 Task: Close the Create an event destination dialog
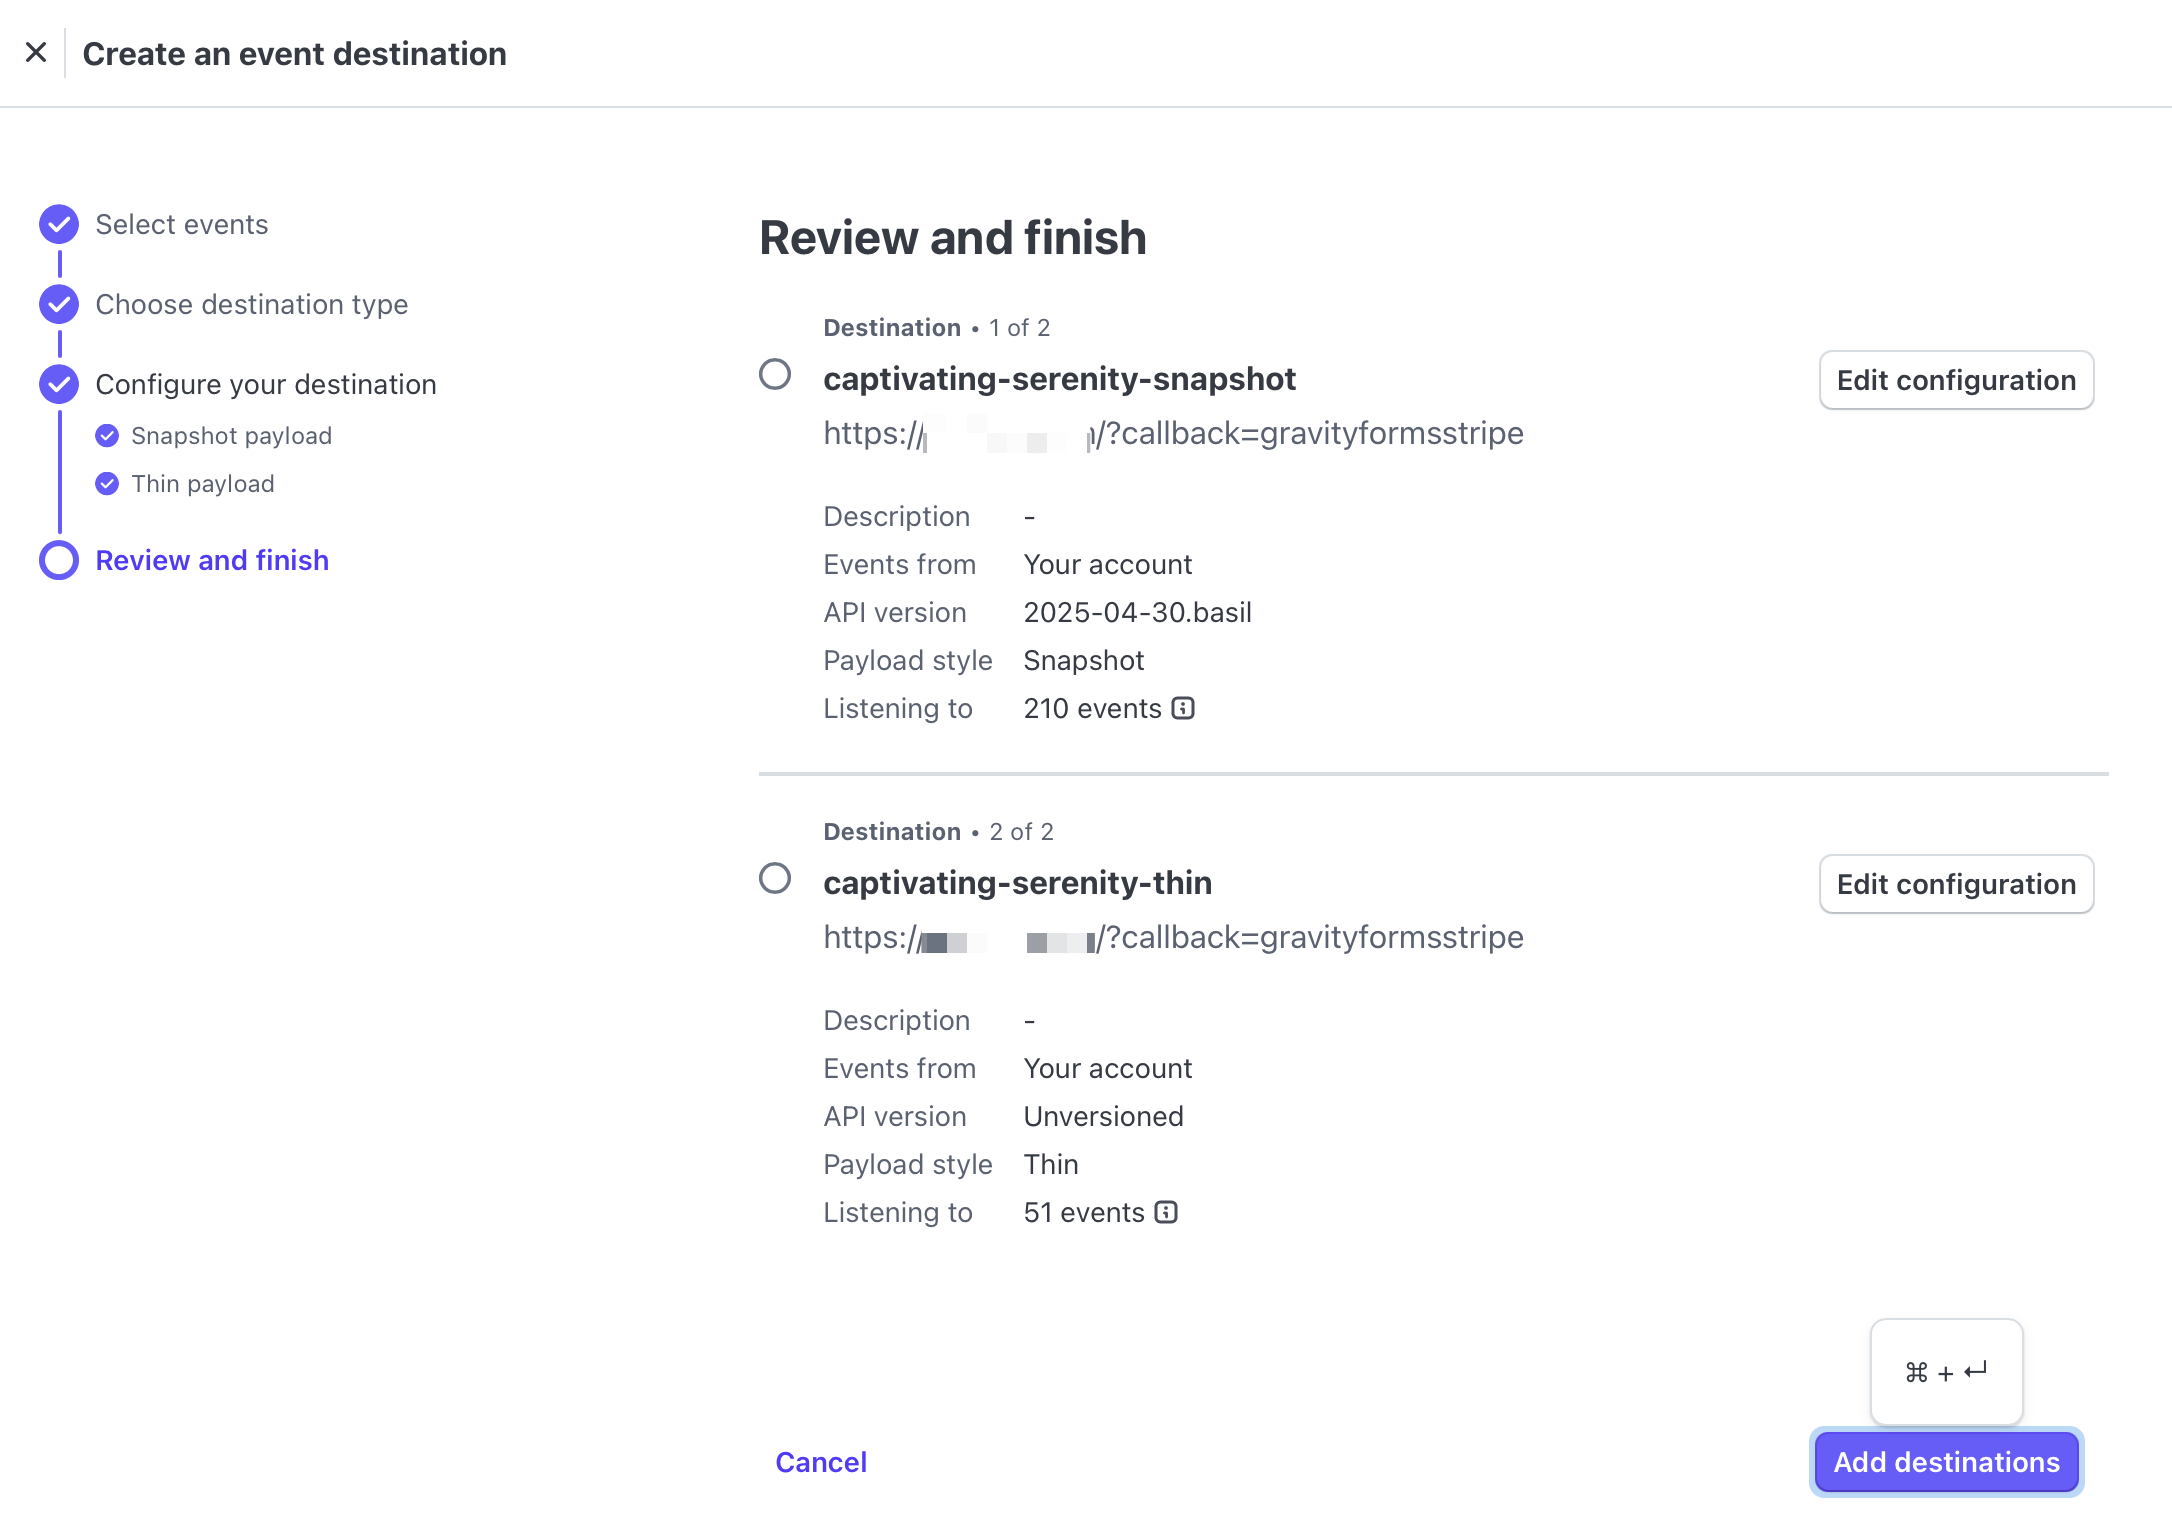coord(36,53)
